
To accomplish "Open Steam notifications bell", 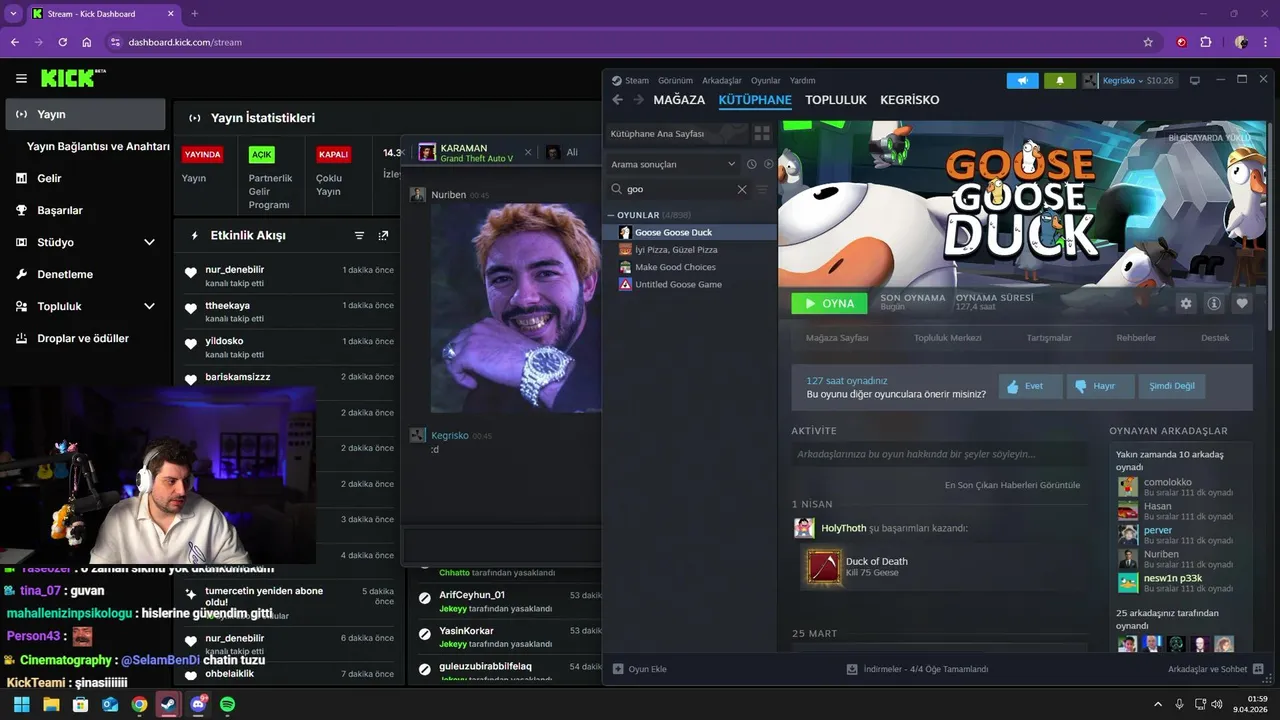I will pos(1060,80).
